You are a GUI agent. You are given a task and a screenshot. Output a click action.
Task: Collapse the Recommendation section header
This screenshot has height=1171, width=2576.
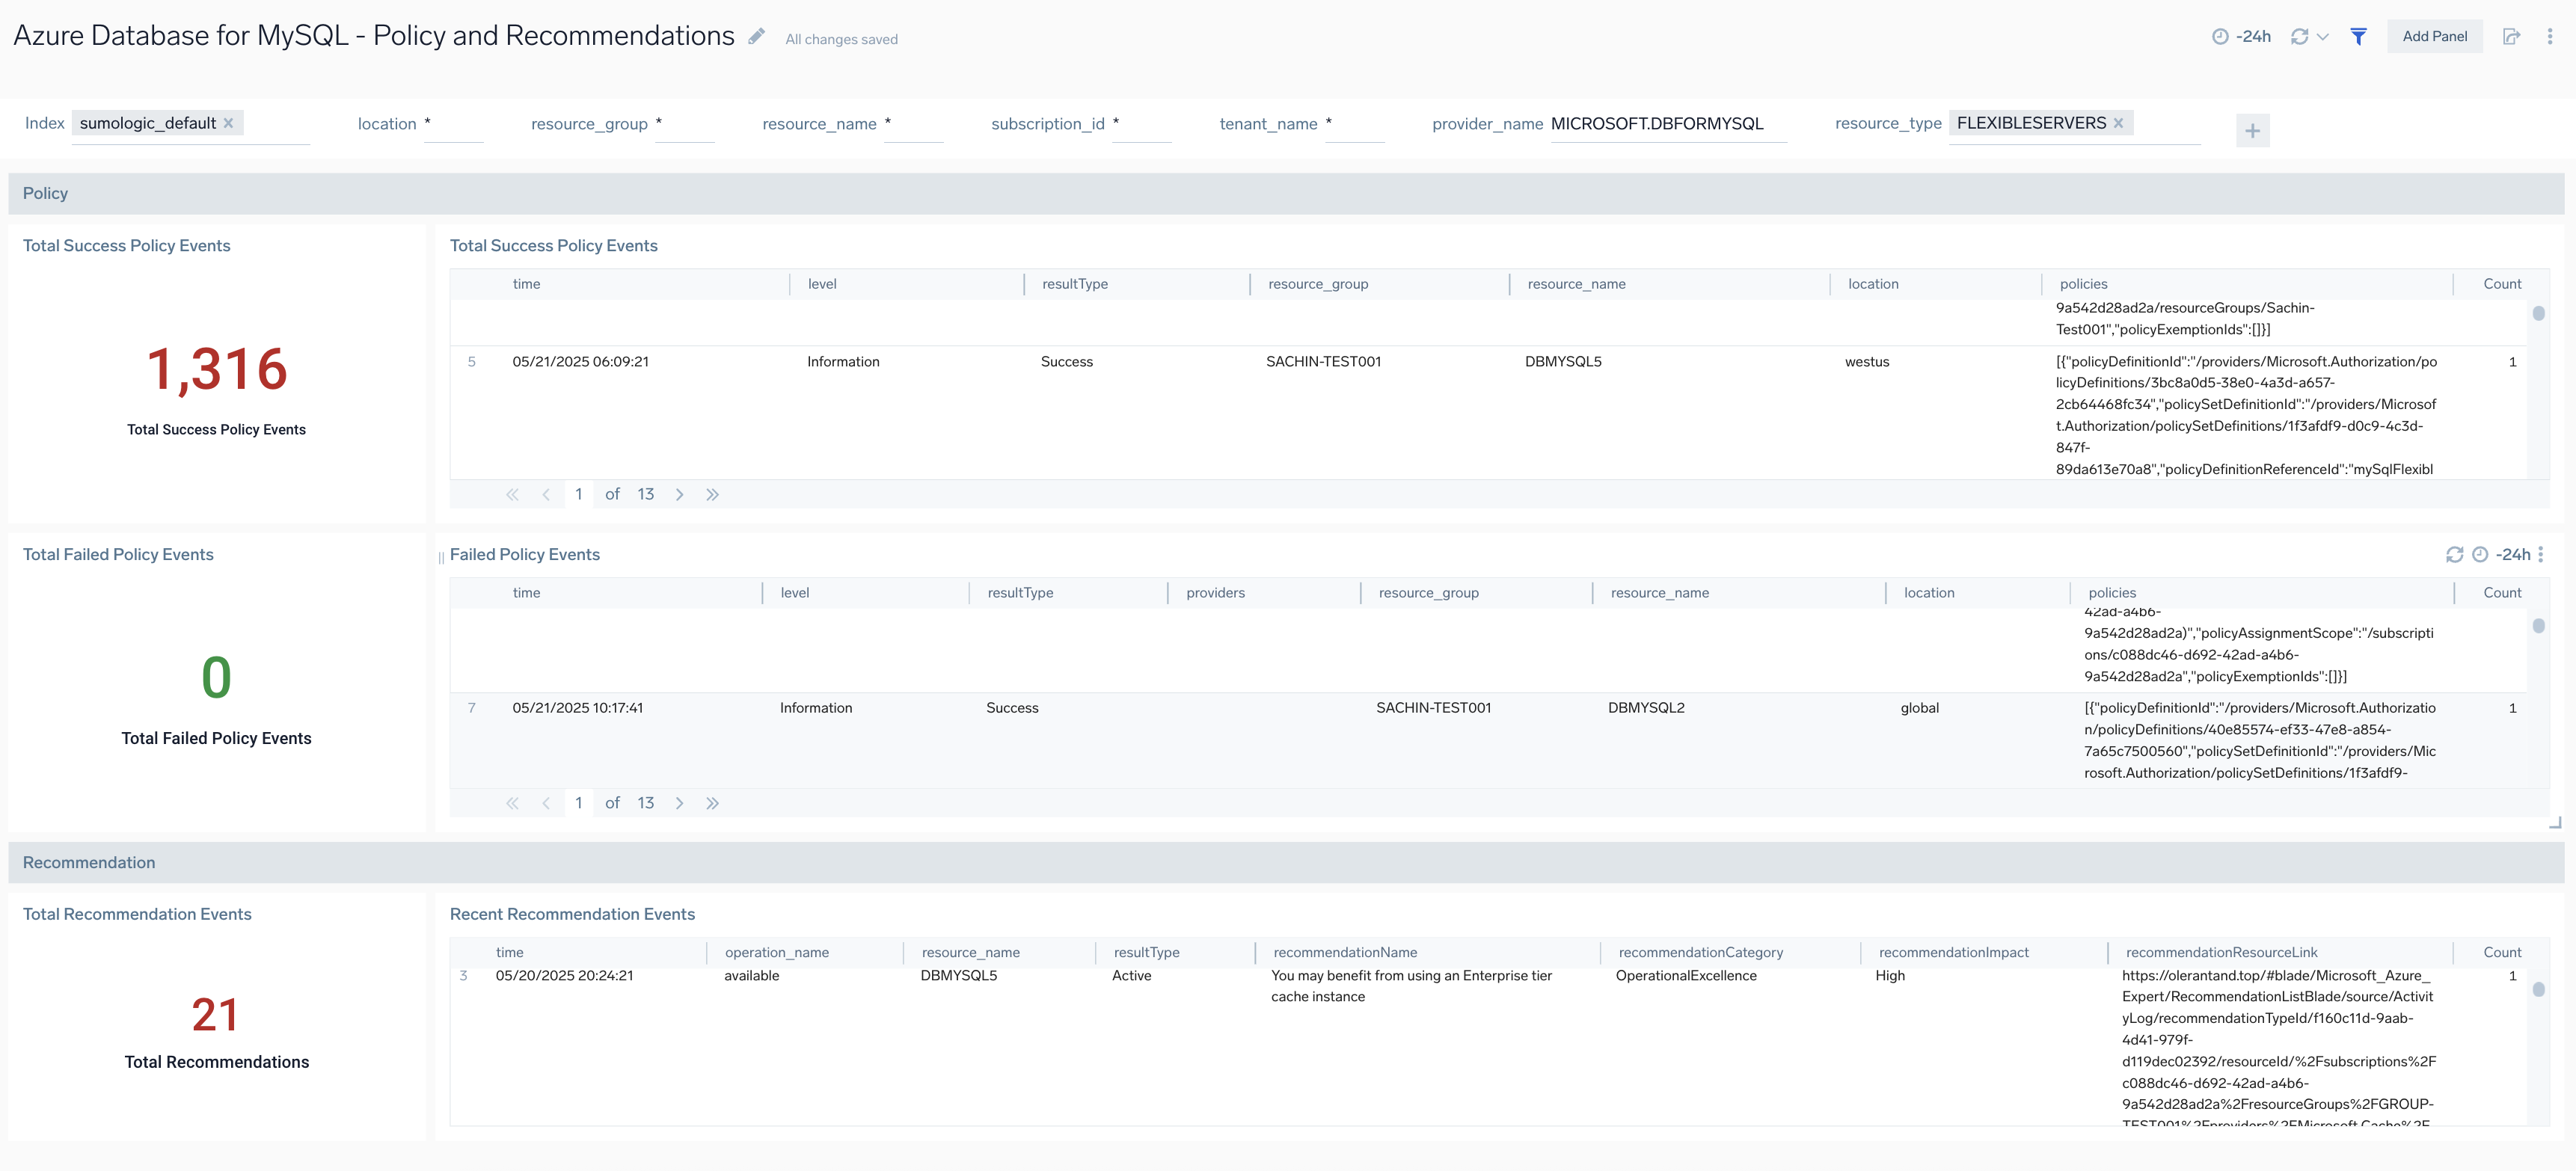[1286, 863]
